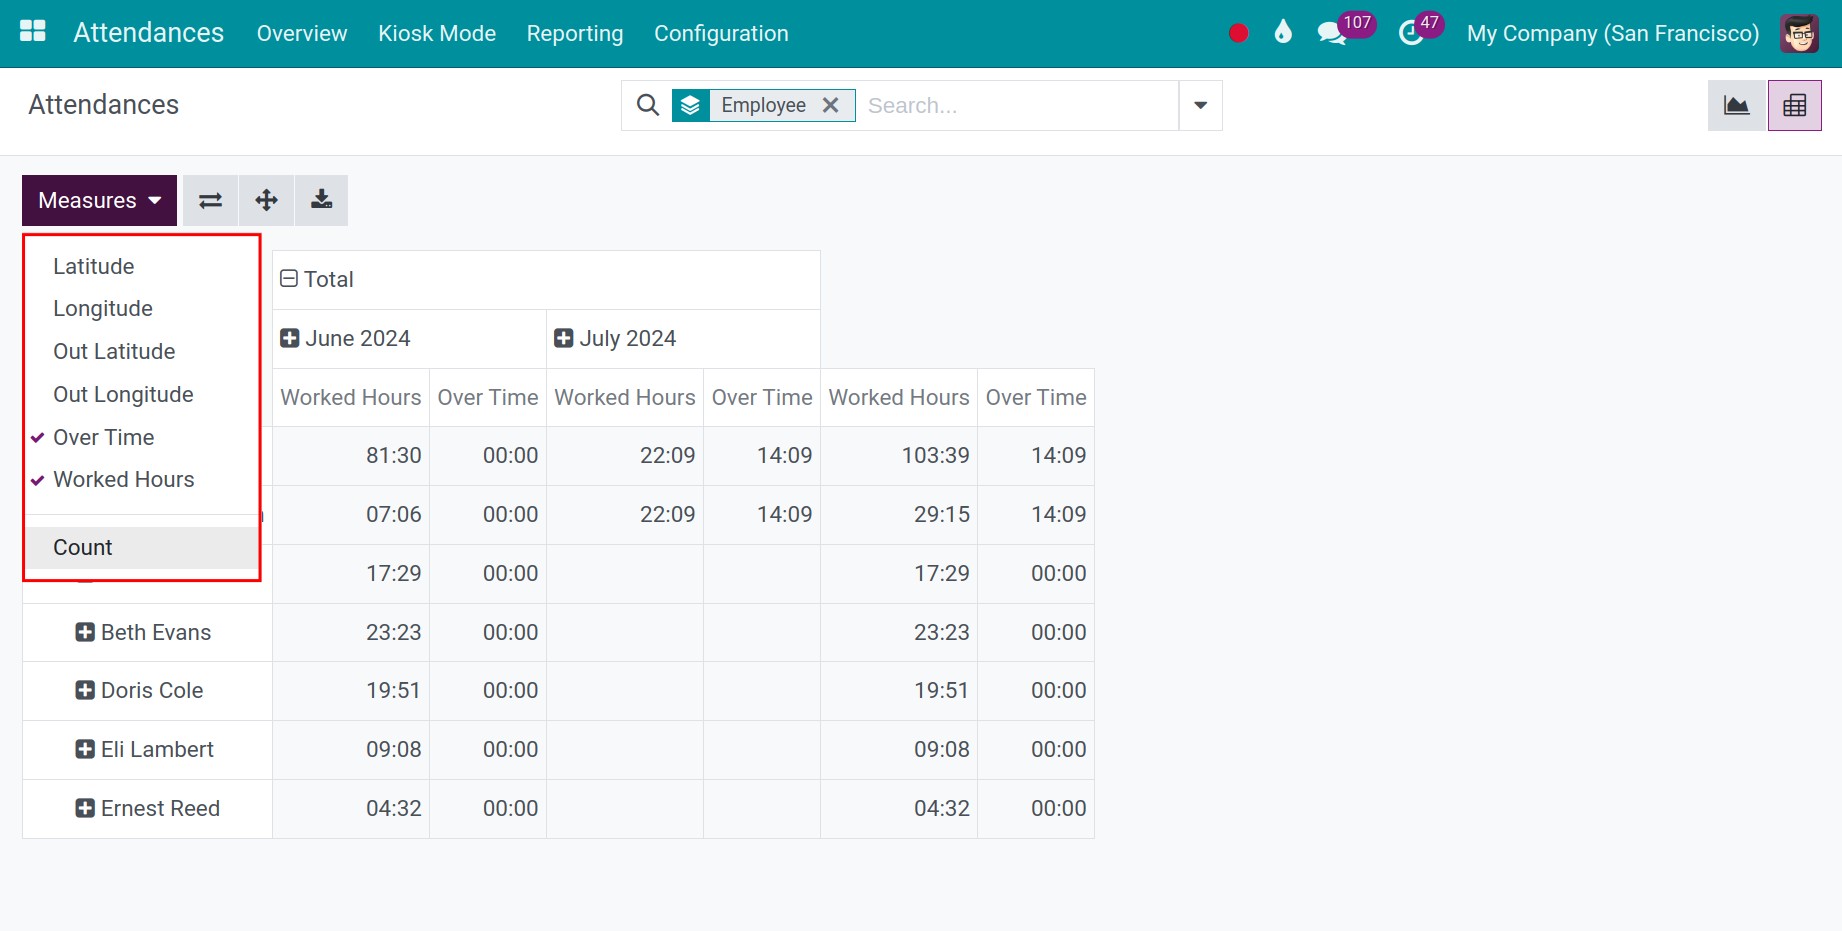The width and height of the screenshot is (1842, 931).
Task: Switch to pivot table view
Action: pyautogui.click(x=1795, y=105)
